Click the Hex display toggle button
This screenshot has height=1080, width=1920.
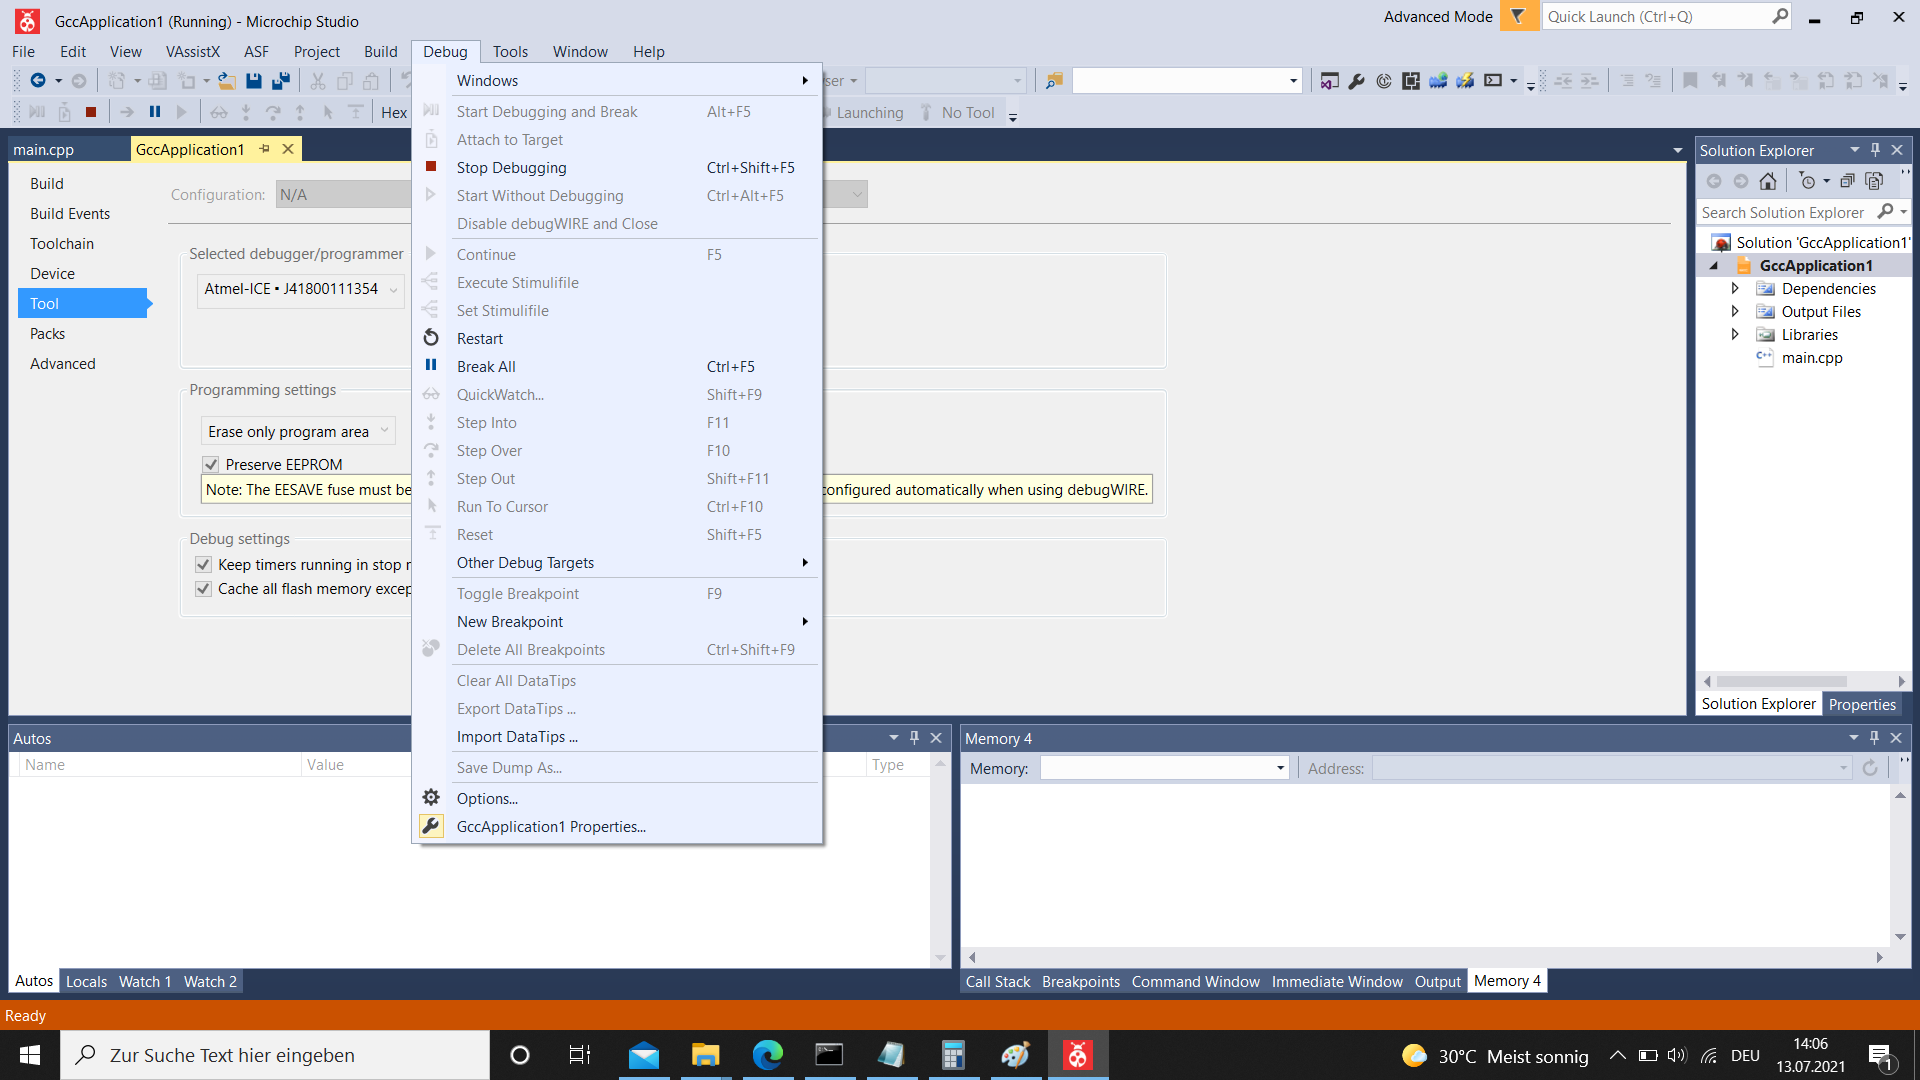coord(394,113)
